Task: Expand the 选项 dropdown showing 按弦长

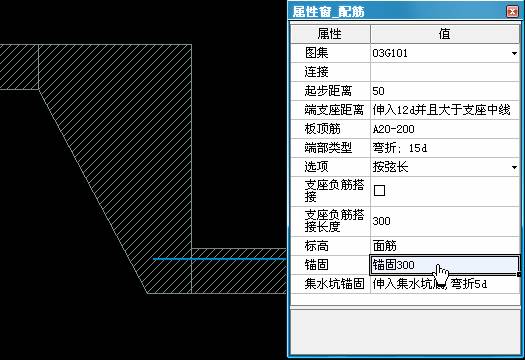Action: [514, 167]
